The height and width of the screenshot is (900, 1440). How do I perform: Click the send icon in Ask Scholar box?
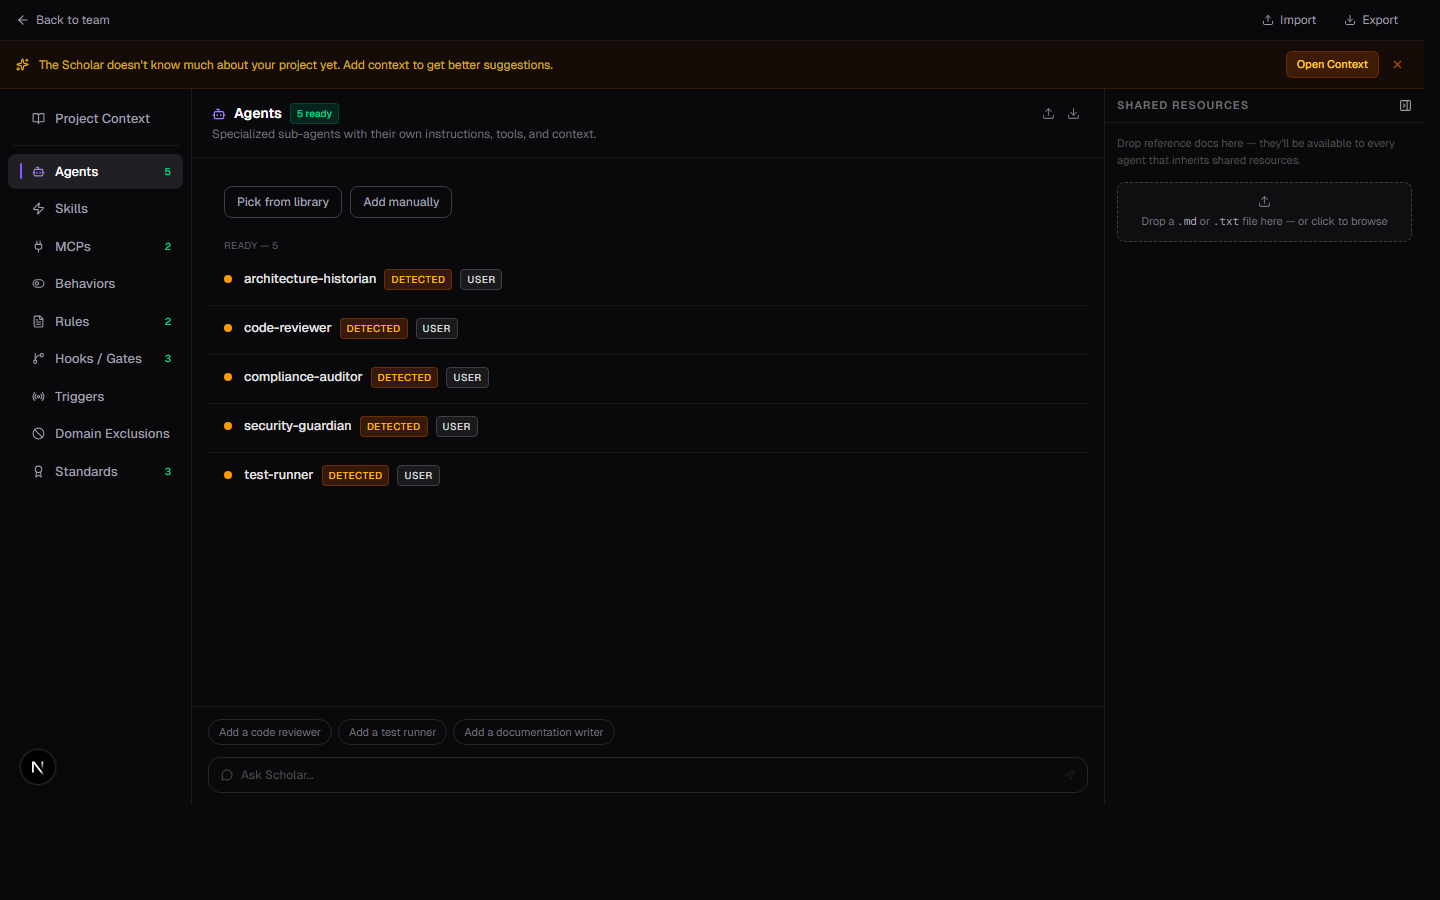point(1069,775)
